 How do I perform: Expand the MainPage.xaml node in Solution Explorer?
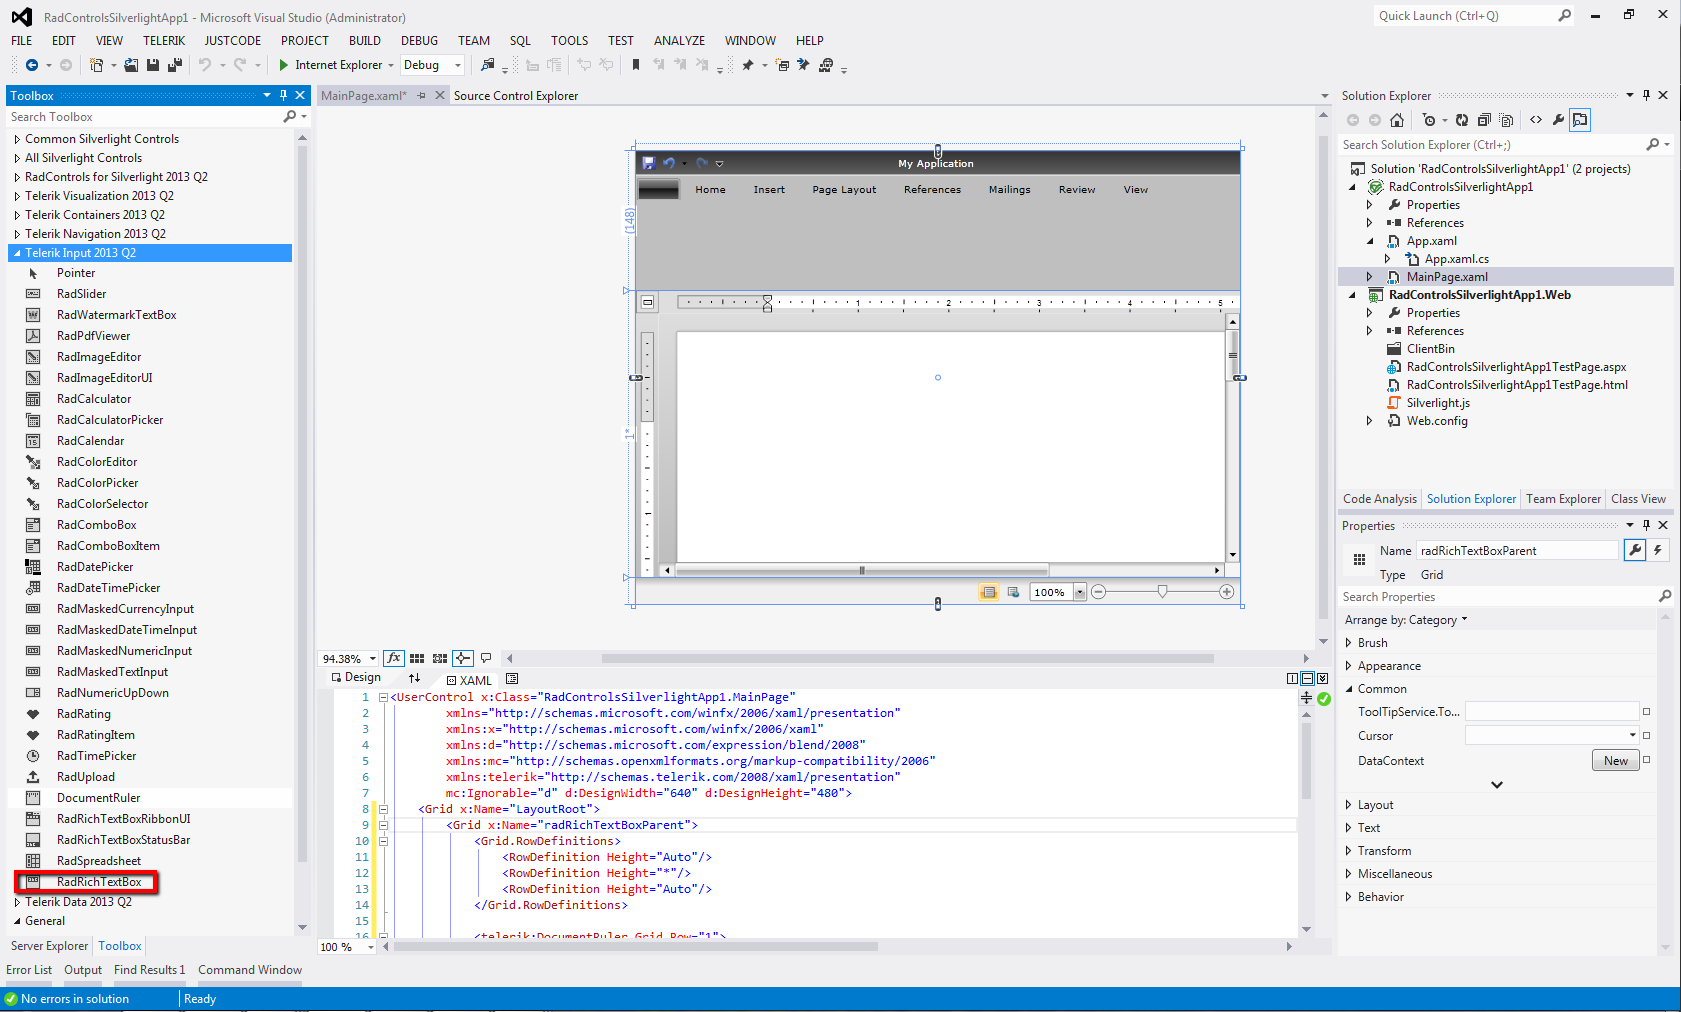tap(1370, 277)
